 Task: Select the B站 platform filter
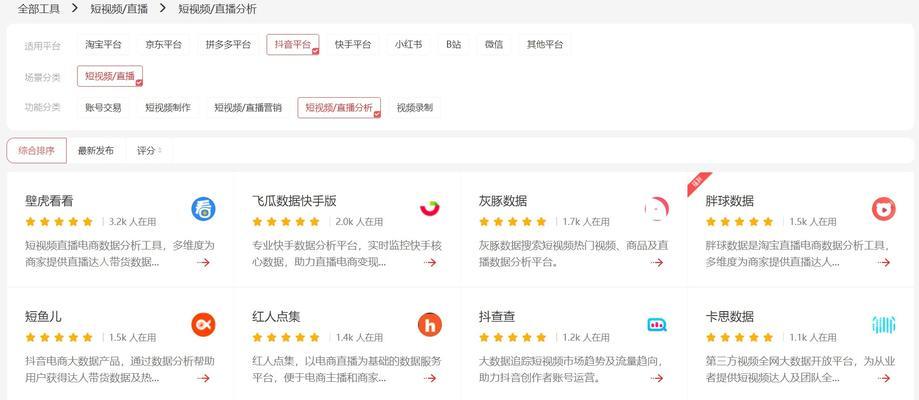click(x=454, y=45)
